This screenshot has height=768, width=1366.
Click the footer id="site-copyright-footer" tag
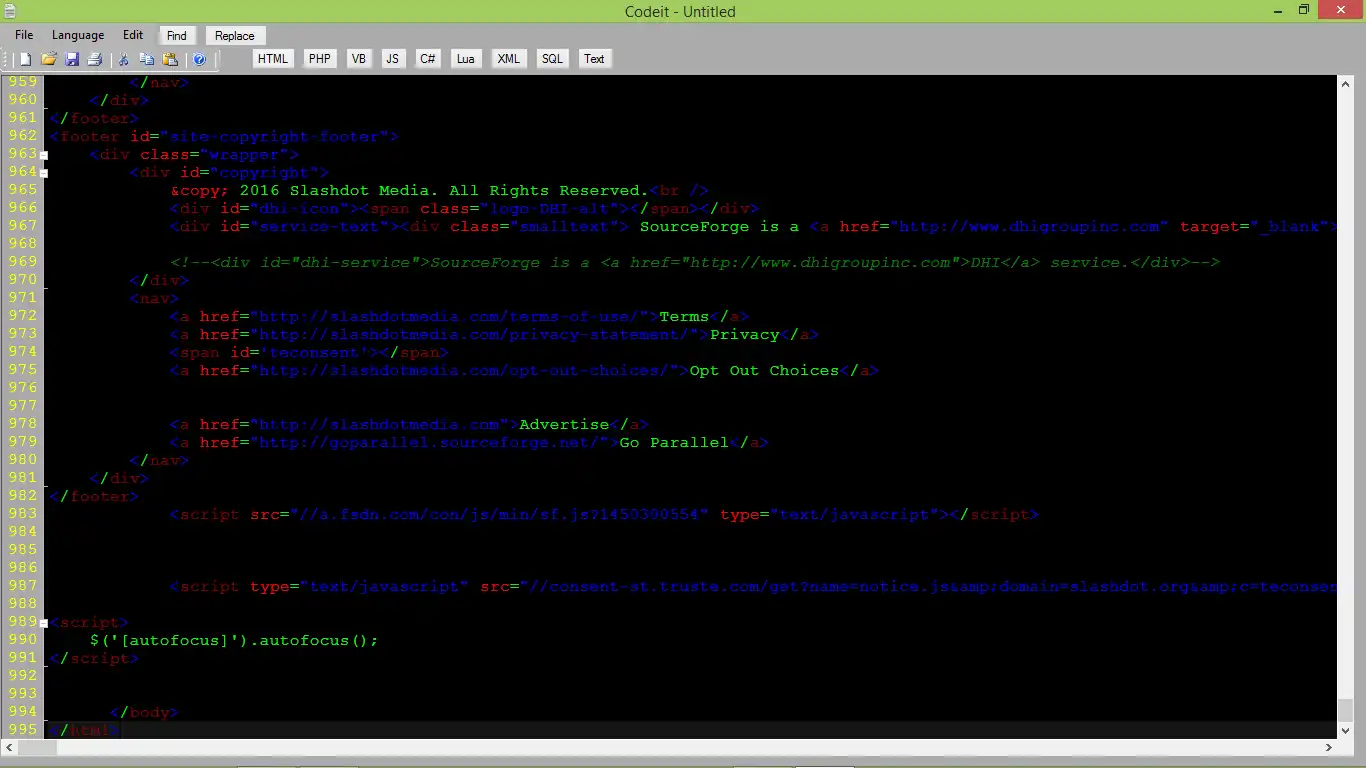point(224,137)
